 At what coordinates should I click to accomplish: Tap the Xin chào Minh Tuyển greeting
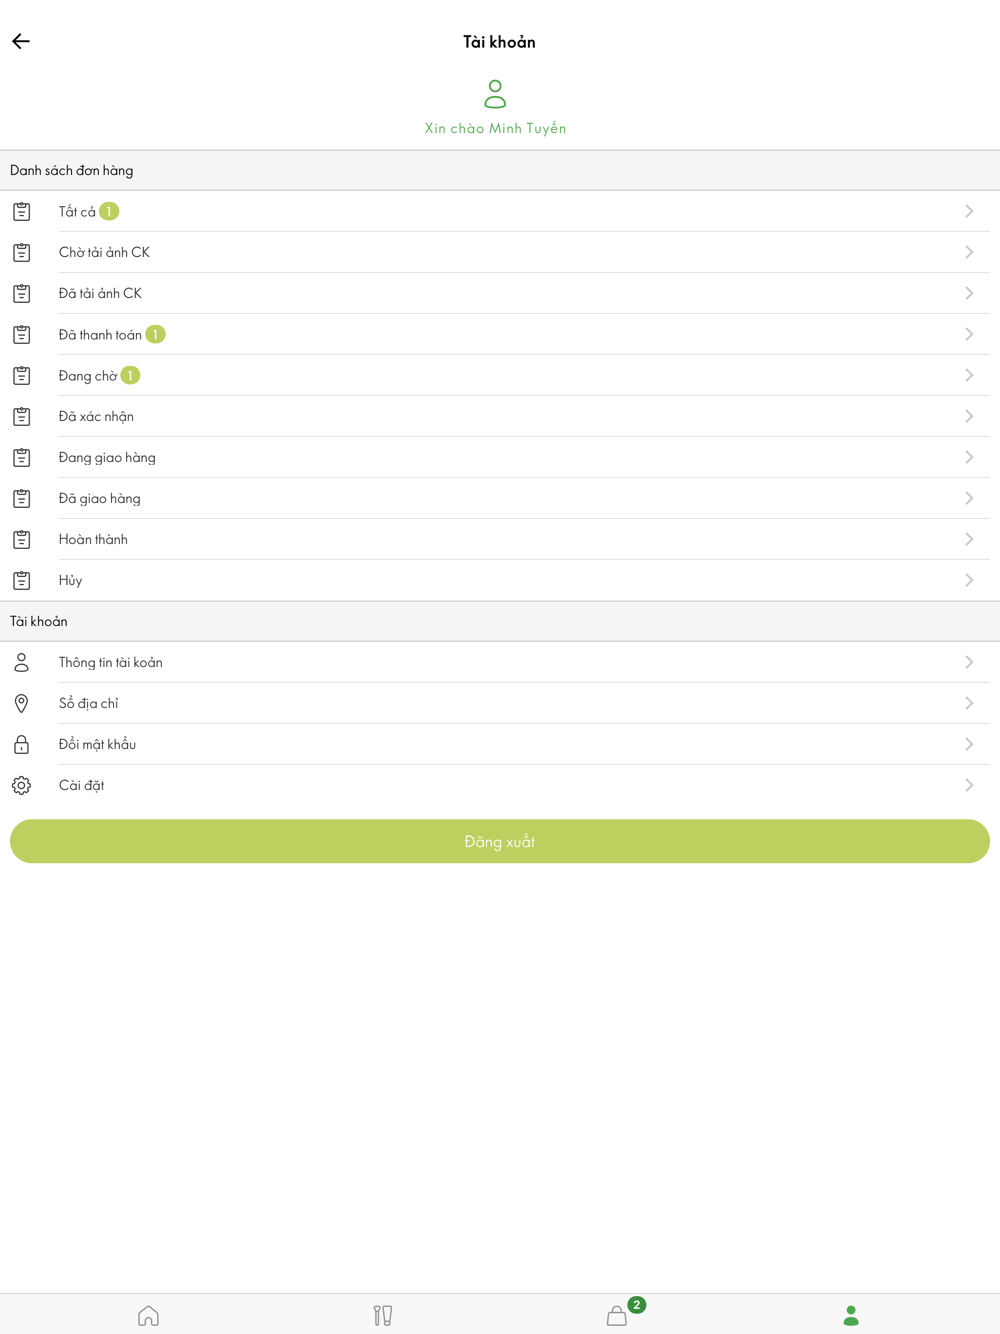click(495, 128)
